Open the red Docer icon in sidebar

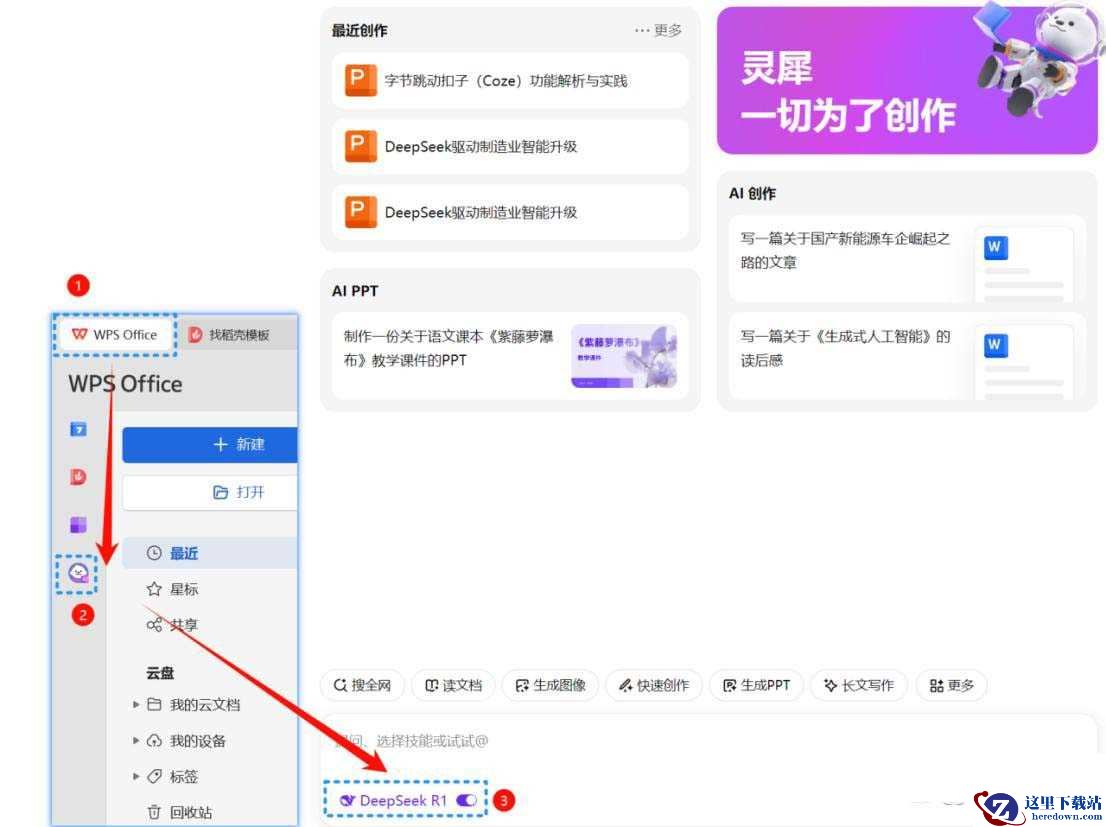[x=78, y=477]
